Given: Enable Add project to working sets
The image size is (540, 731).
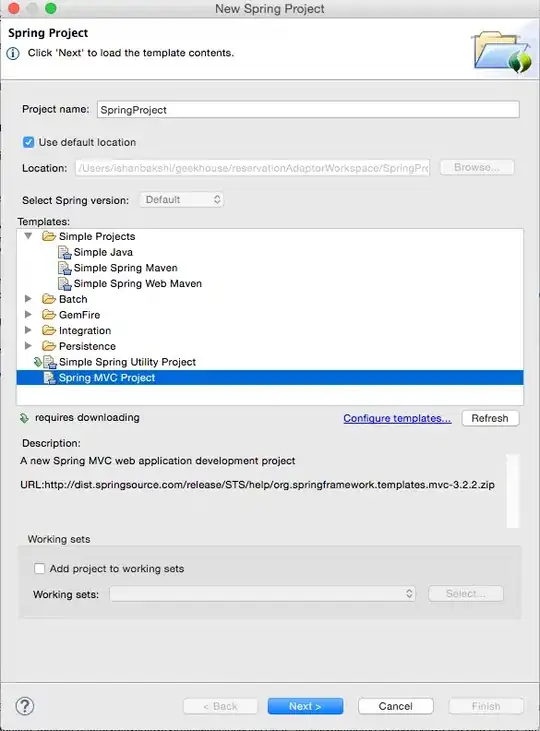Looking at the screenshot, I should (x=39, y=568).
